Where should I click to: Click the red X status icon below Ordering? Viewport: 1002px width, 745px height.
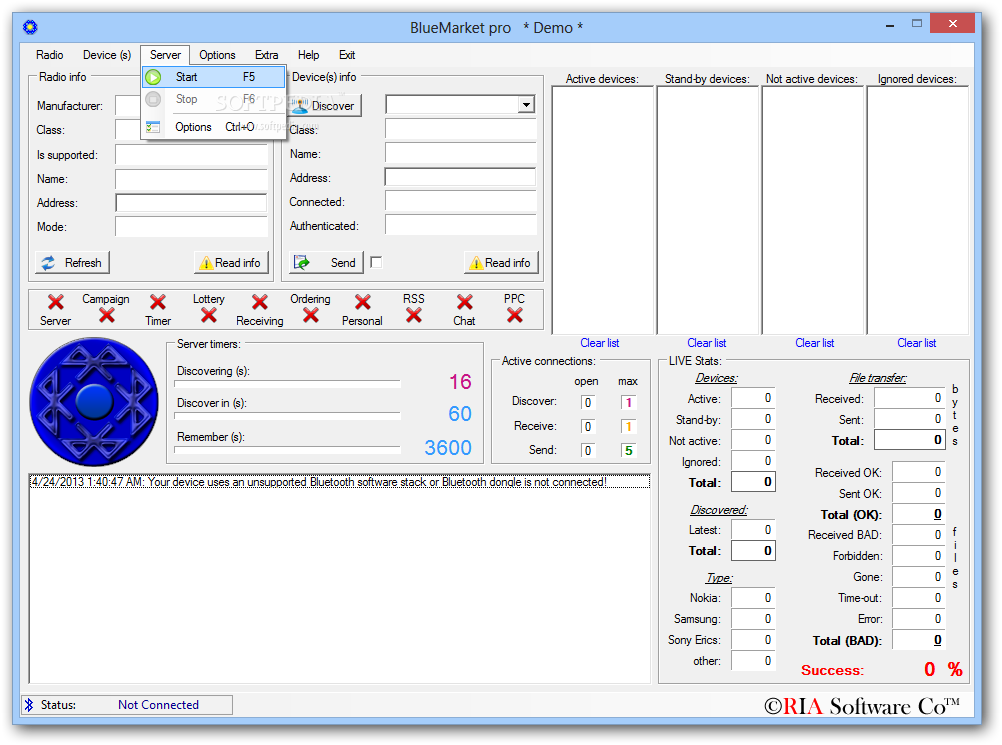click(311, 315)
